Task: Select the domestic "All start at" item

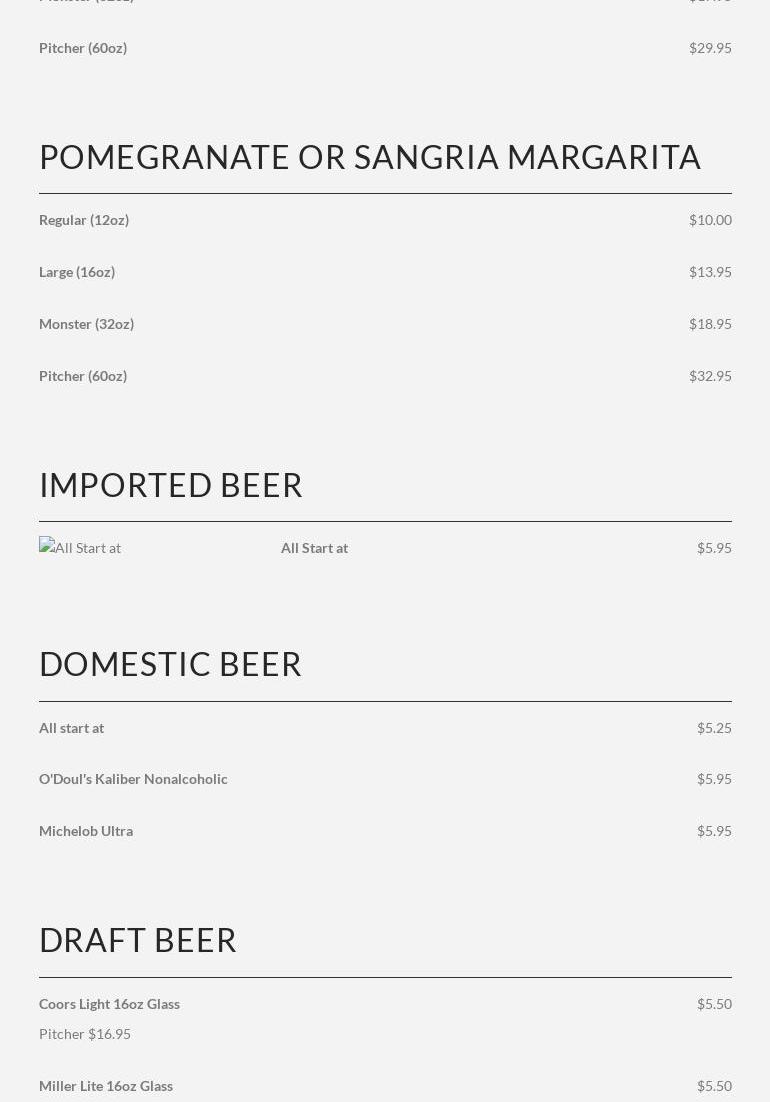Action: [x=71, y=728]
